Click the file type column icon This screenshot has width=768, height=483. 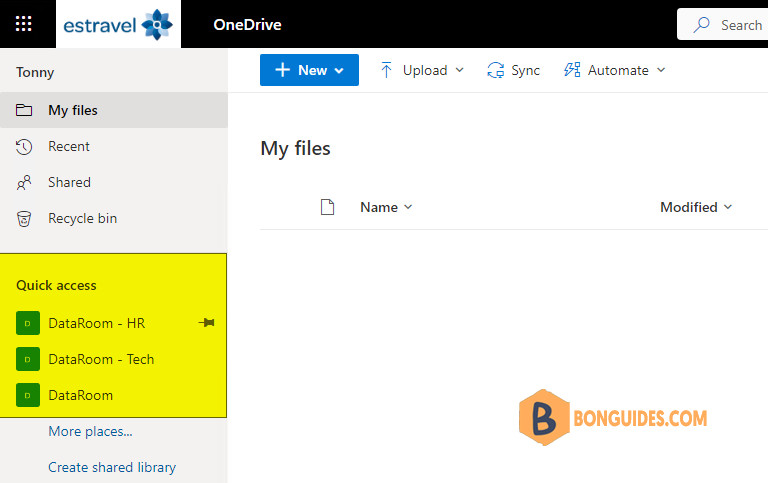pyautogui.click(x=327, y=207)
